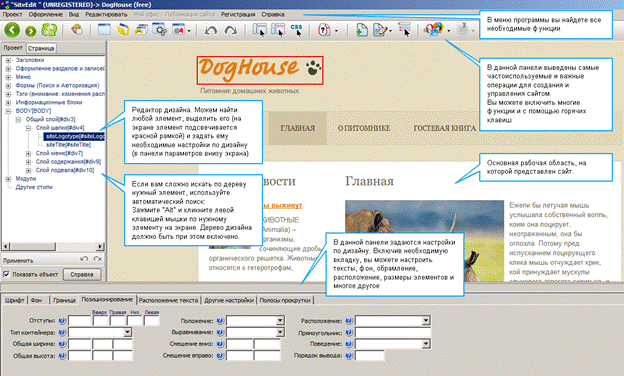
Task: Click the tree panel scrollbar right arrow
Action: 100,247
